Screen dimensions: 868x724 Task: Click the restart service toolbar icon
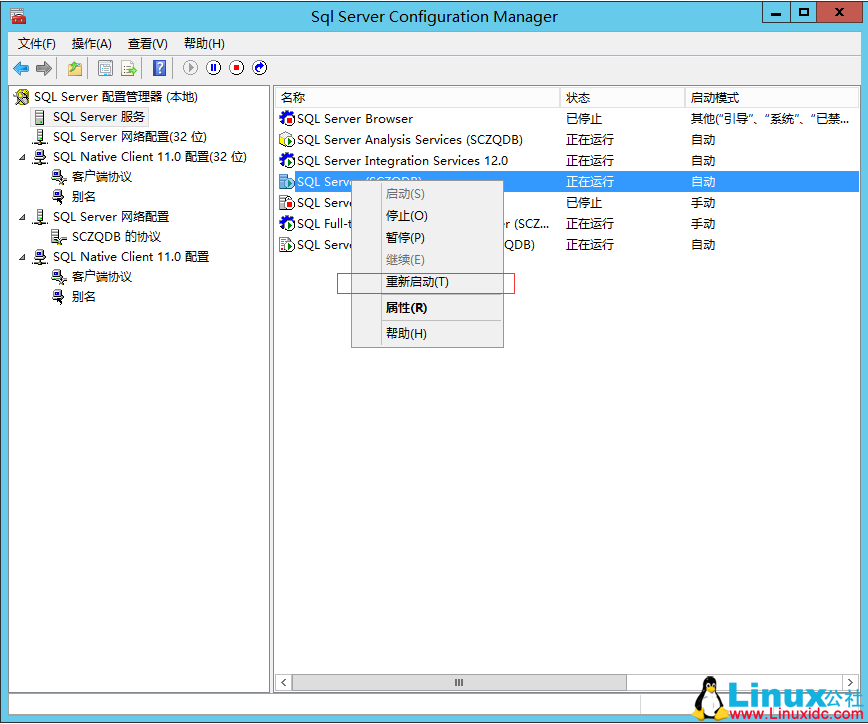[x=257, y=68]
